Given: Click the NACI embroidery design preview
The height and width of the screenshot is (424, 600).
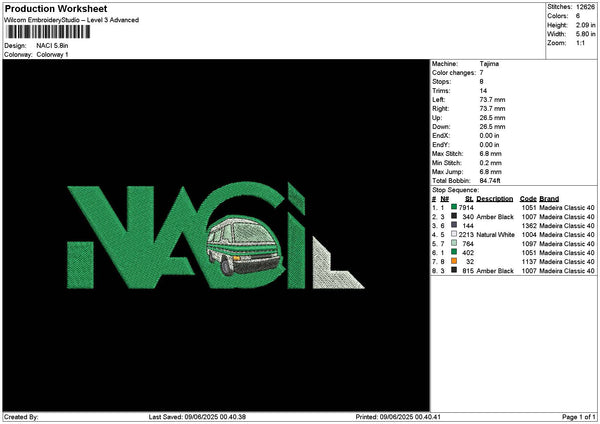Looking at the screenshot, I should tap(216, 235).
